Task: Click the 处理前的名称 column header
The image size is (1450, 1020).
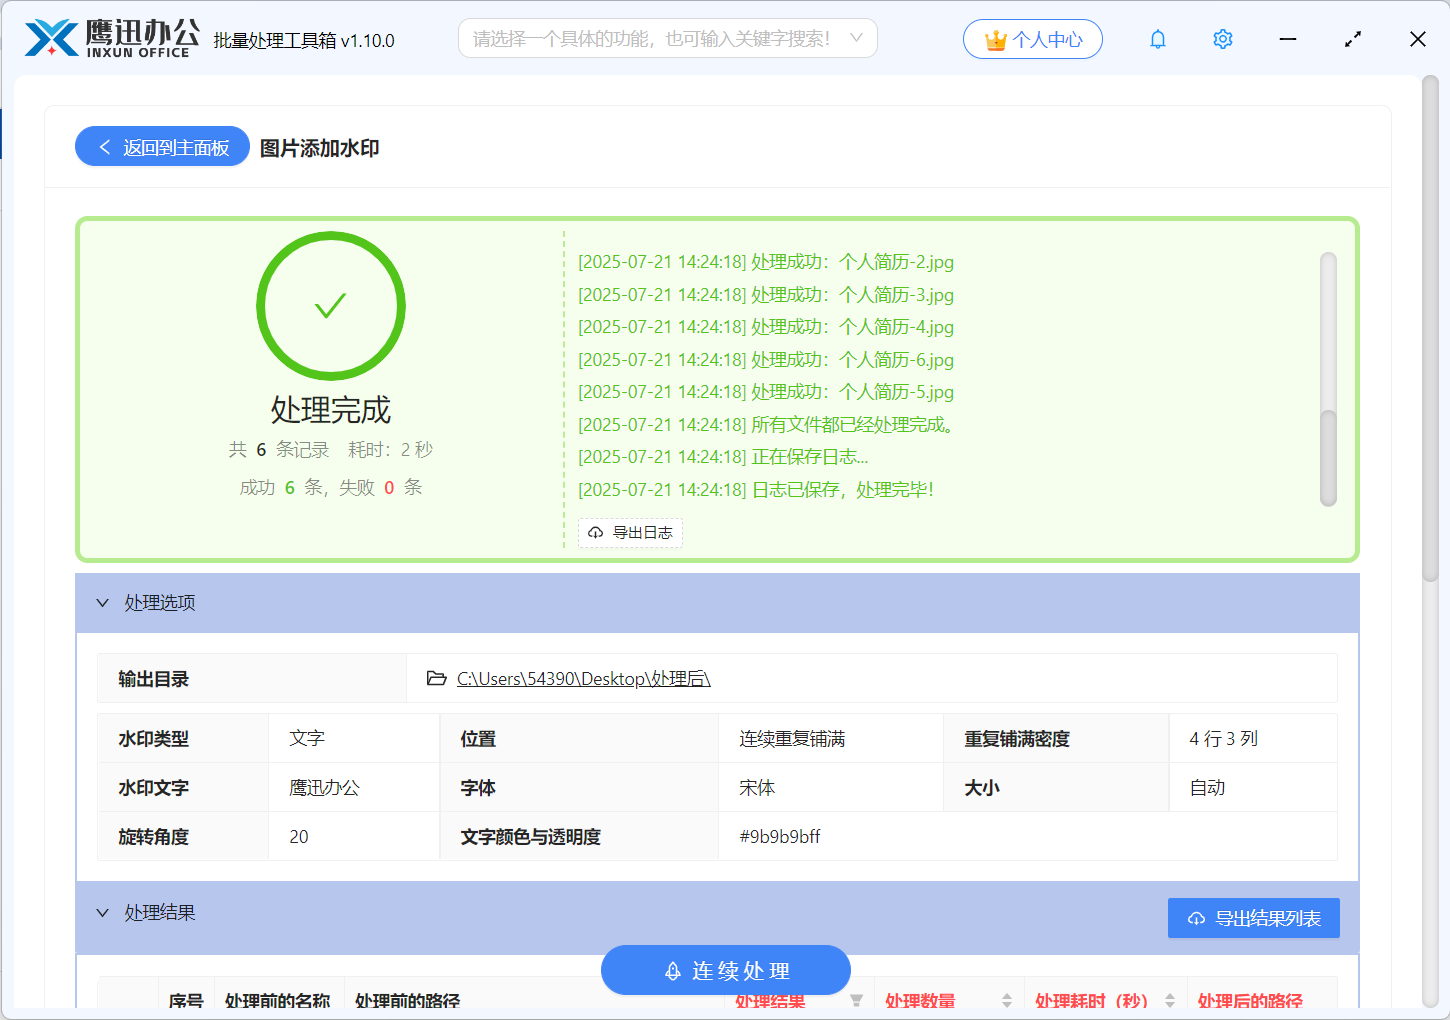Action: coord(277,1000)
